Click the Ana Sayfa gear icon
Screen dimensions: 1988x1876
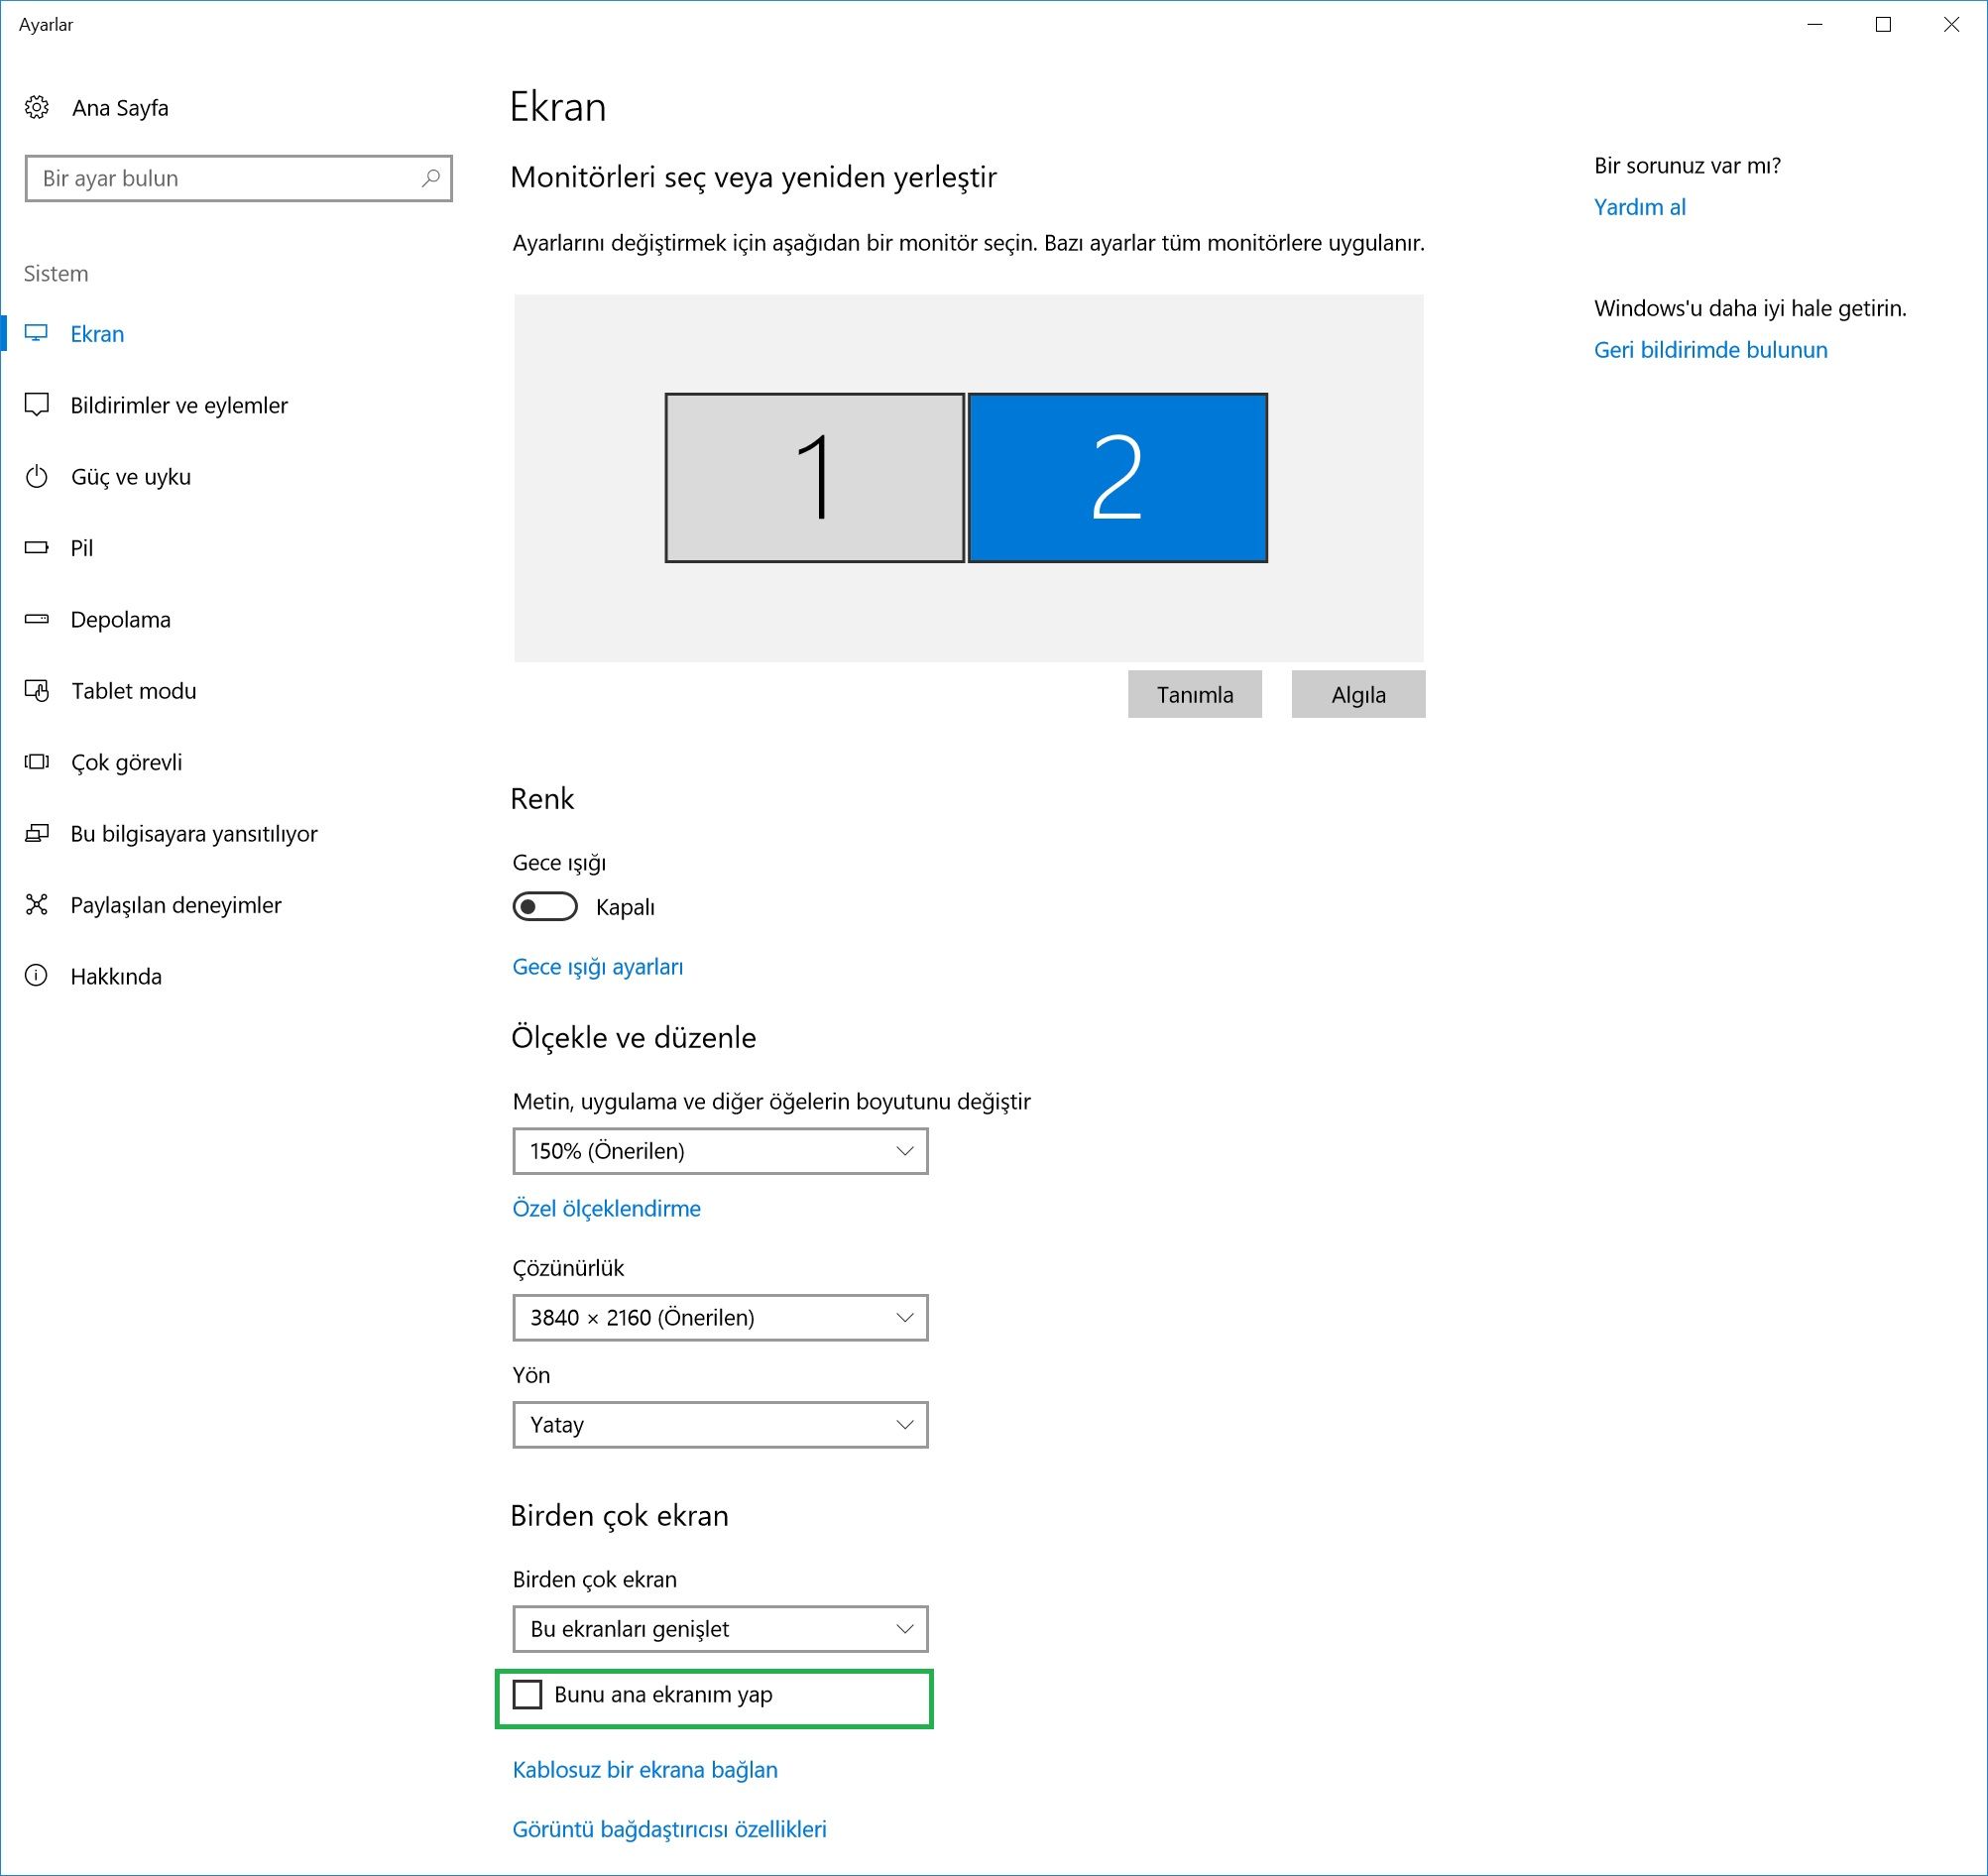pos(37,107)
